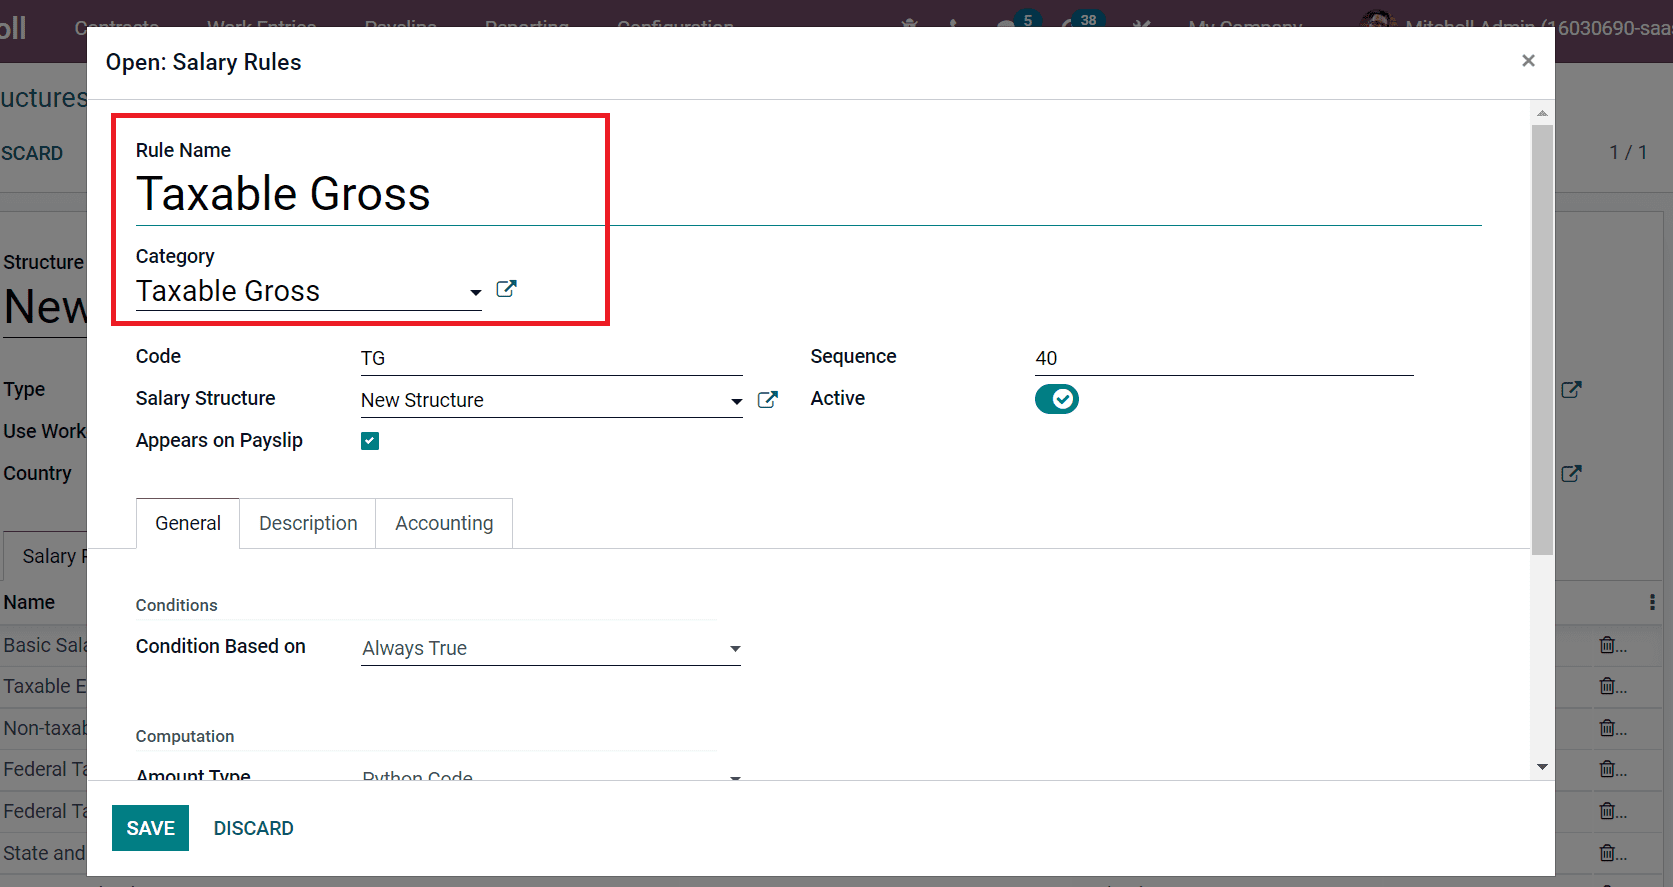The height and width of the screenshot is (887, 1673).
Task: Open the Basic Sal row in background list
Action: pos(44,645)
